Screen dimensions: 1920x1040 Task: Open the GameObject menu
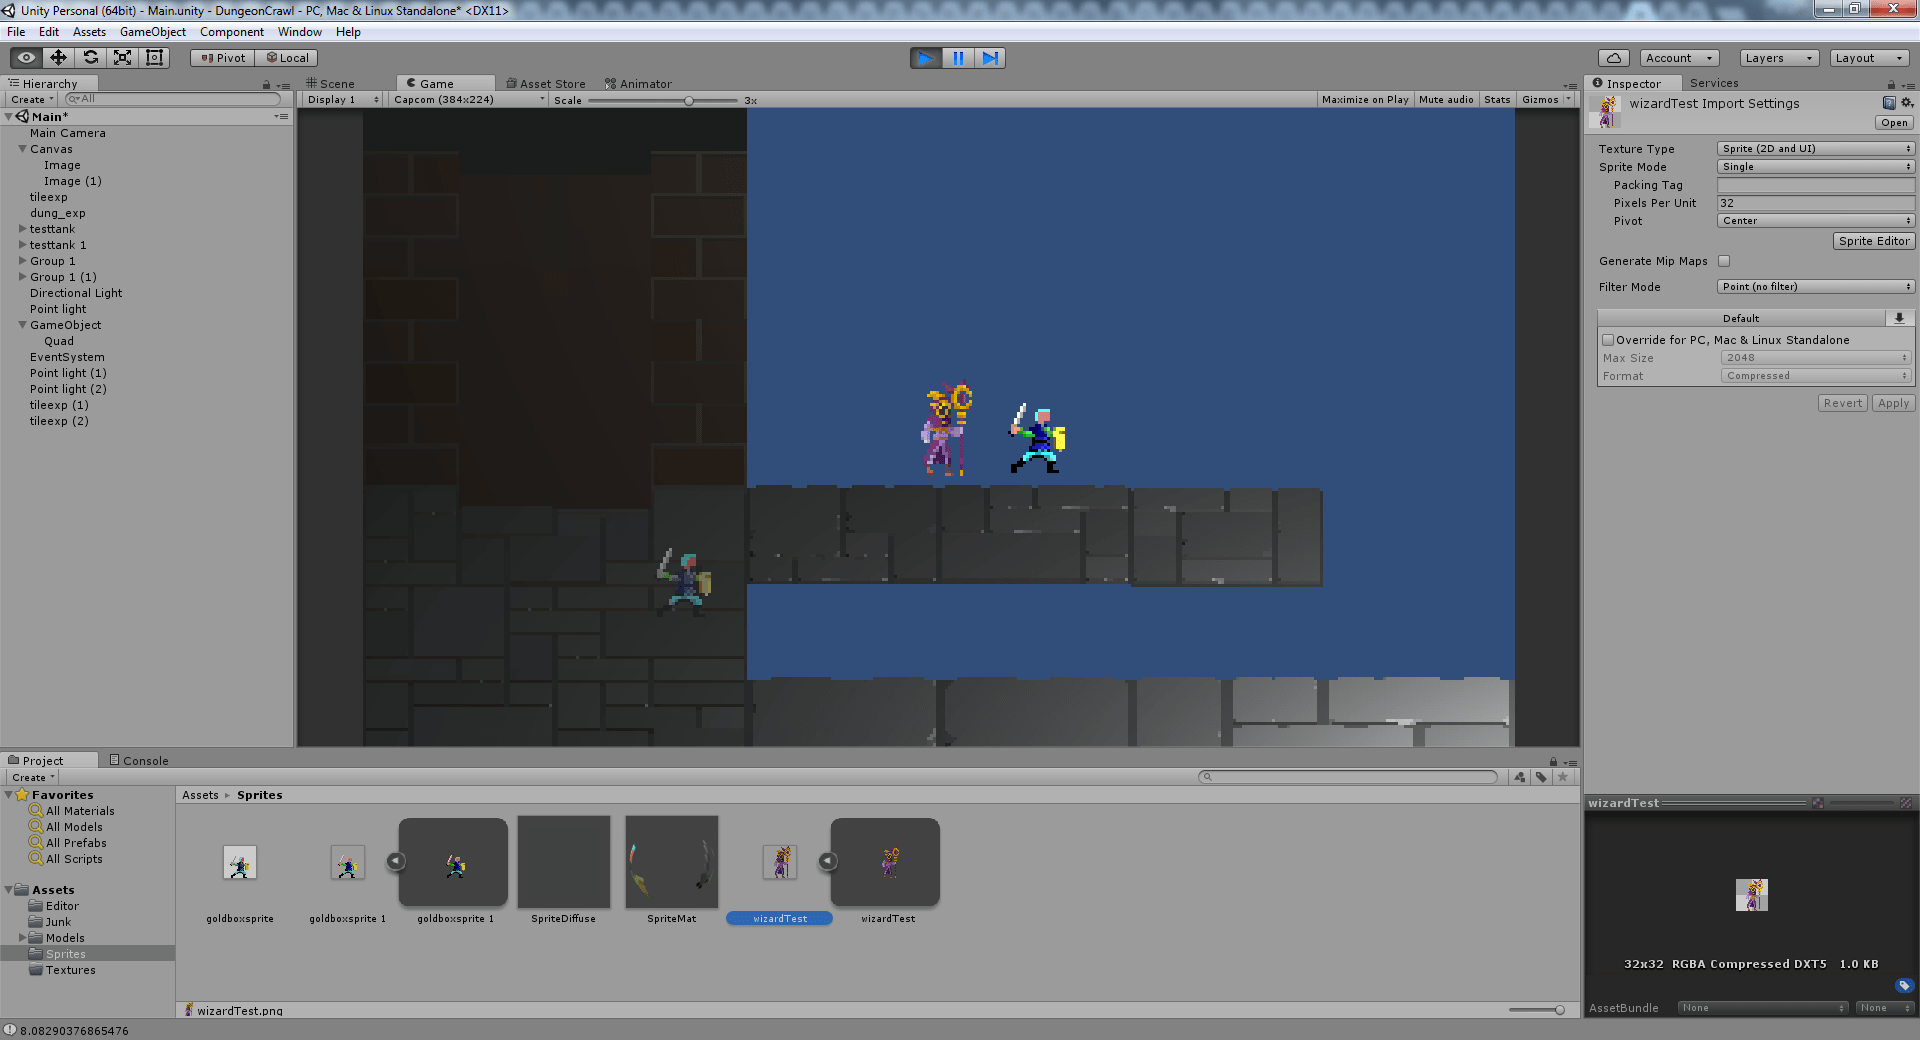152,31
